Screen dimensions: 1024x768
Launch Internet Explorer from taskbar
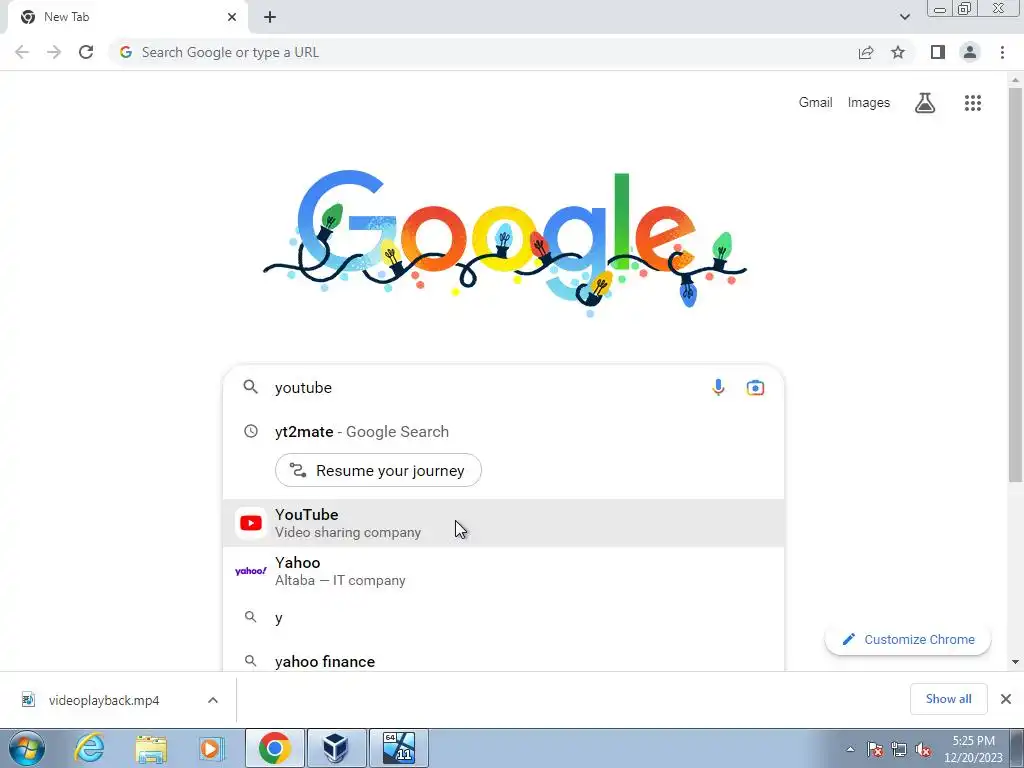89,748
